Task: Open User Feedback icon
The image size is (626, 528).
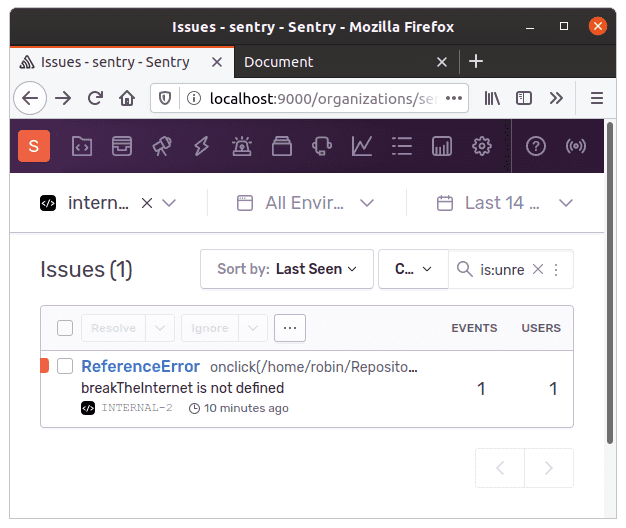Action: click(322, 146)
